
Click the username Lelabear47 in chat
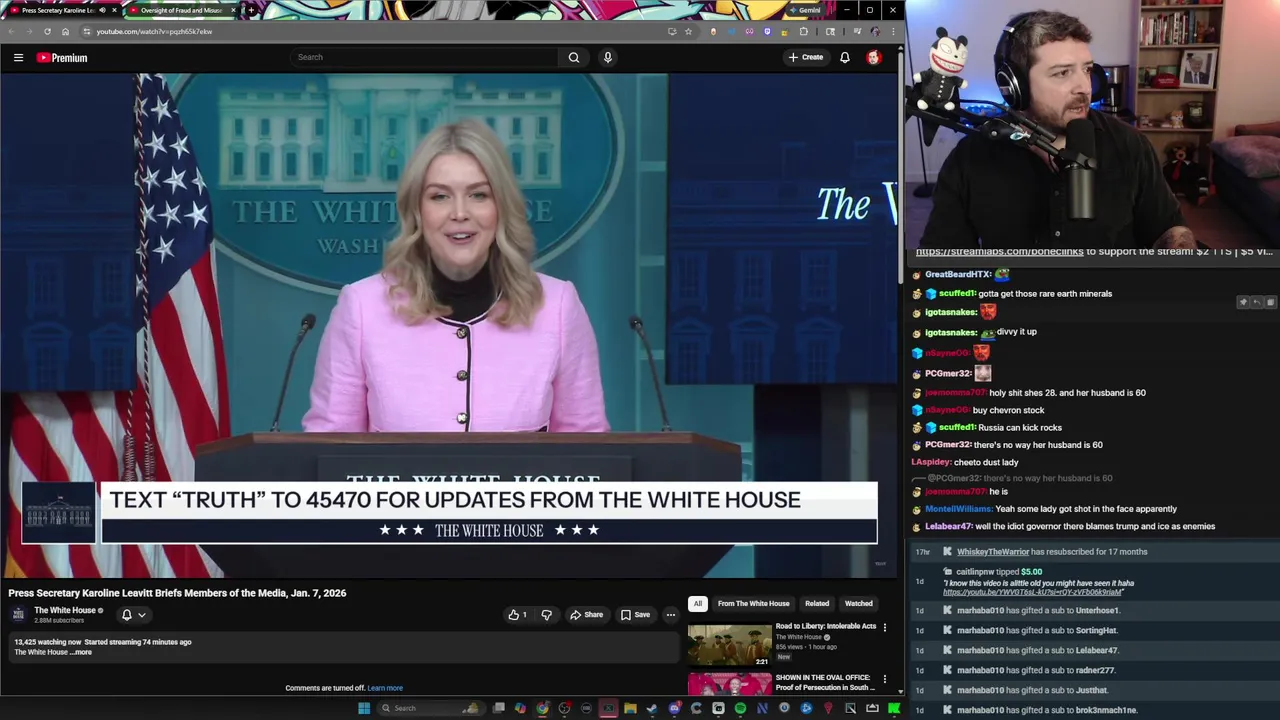pyautogui.click(x=948, y=527)
